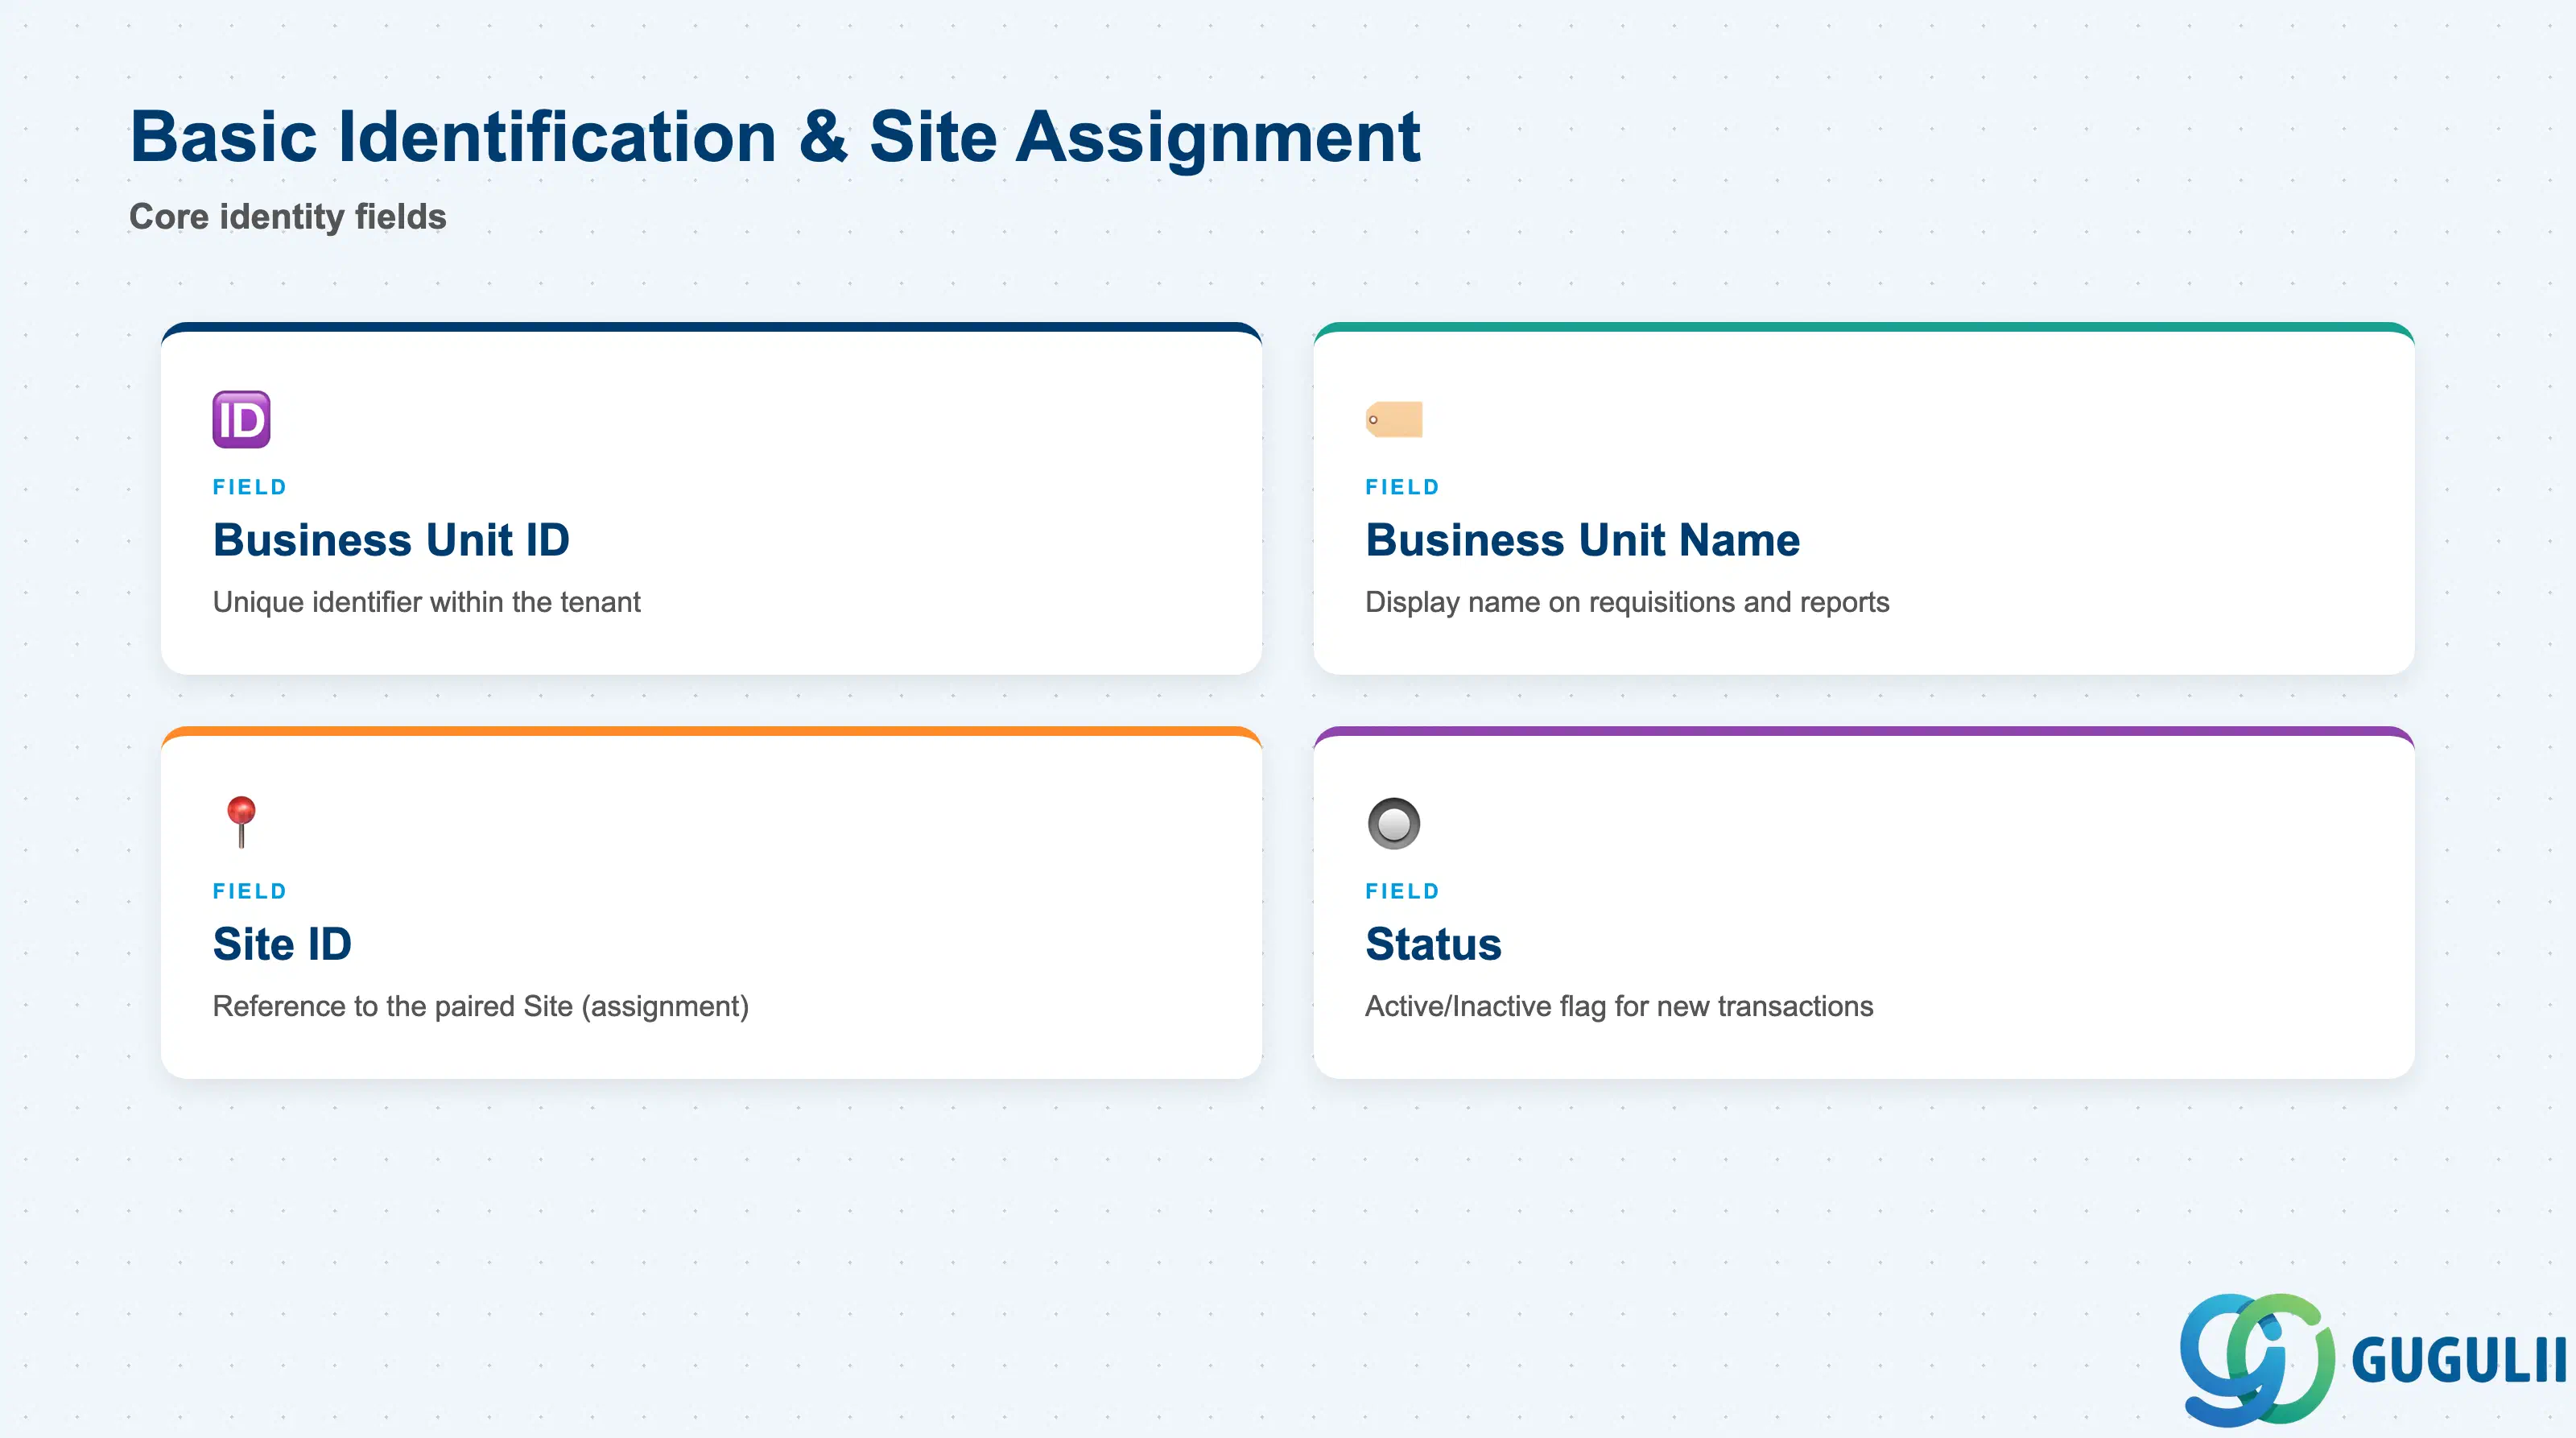
Task: Click FIELD label above Site ID
Action: (250, 891)
